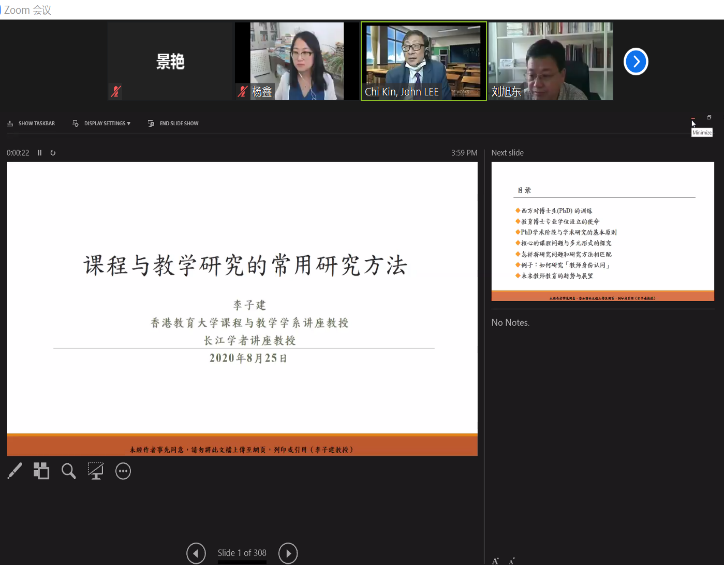Viewport: 724px width, 565px height.
Task: Increase the notes text size
Action: pyautogui.click(x=496, y=560)
